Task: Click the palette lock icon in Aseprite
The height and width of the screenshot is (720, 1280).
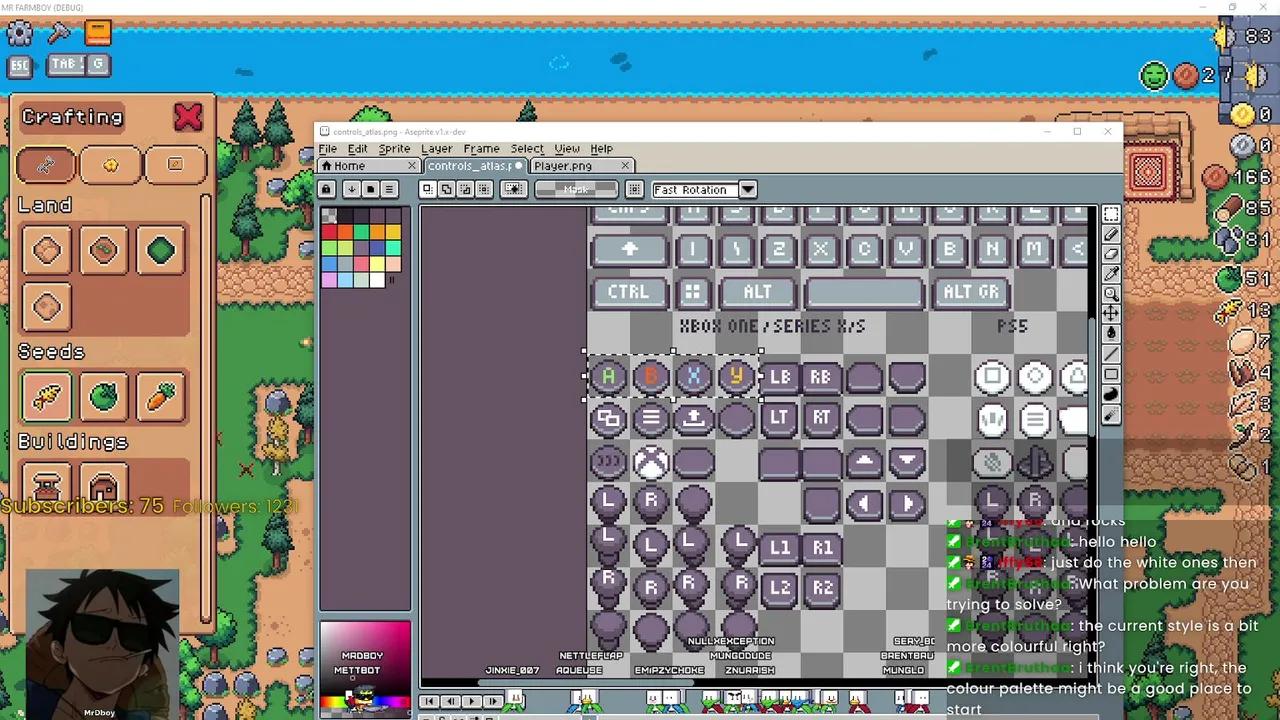Action: (x=326, y=189)
